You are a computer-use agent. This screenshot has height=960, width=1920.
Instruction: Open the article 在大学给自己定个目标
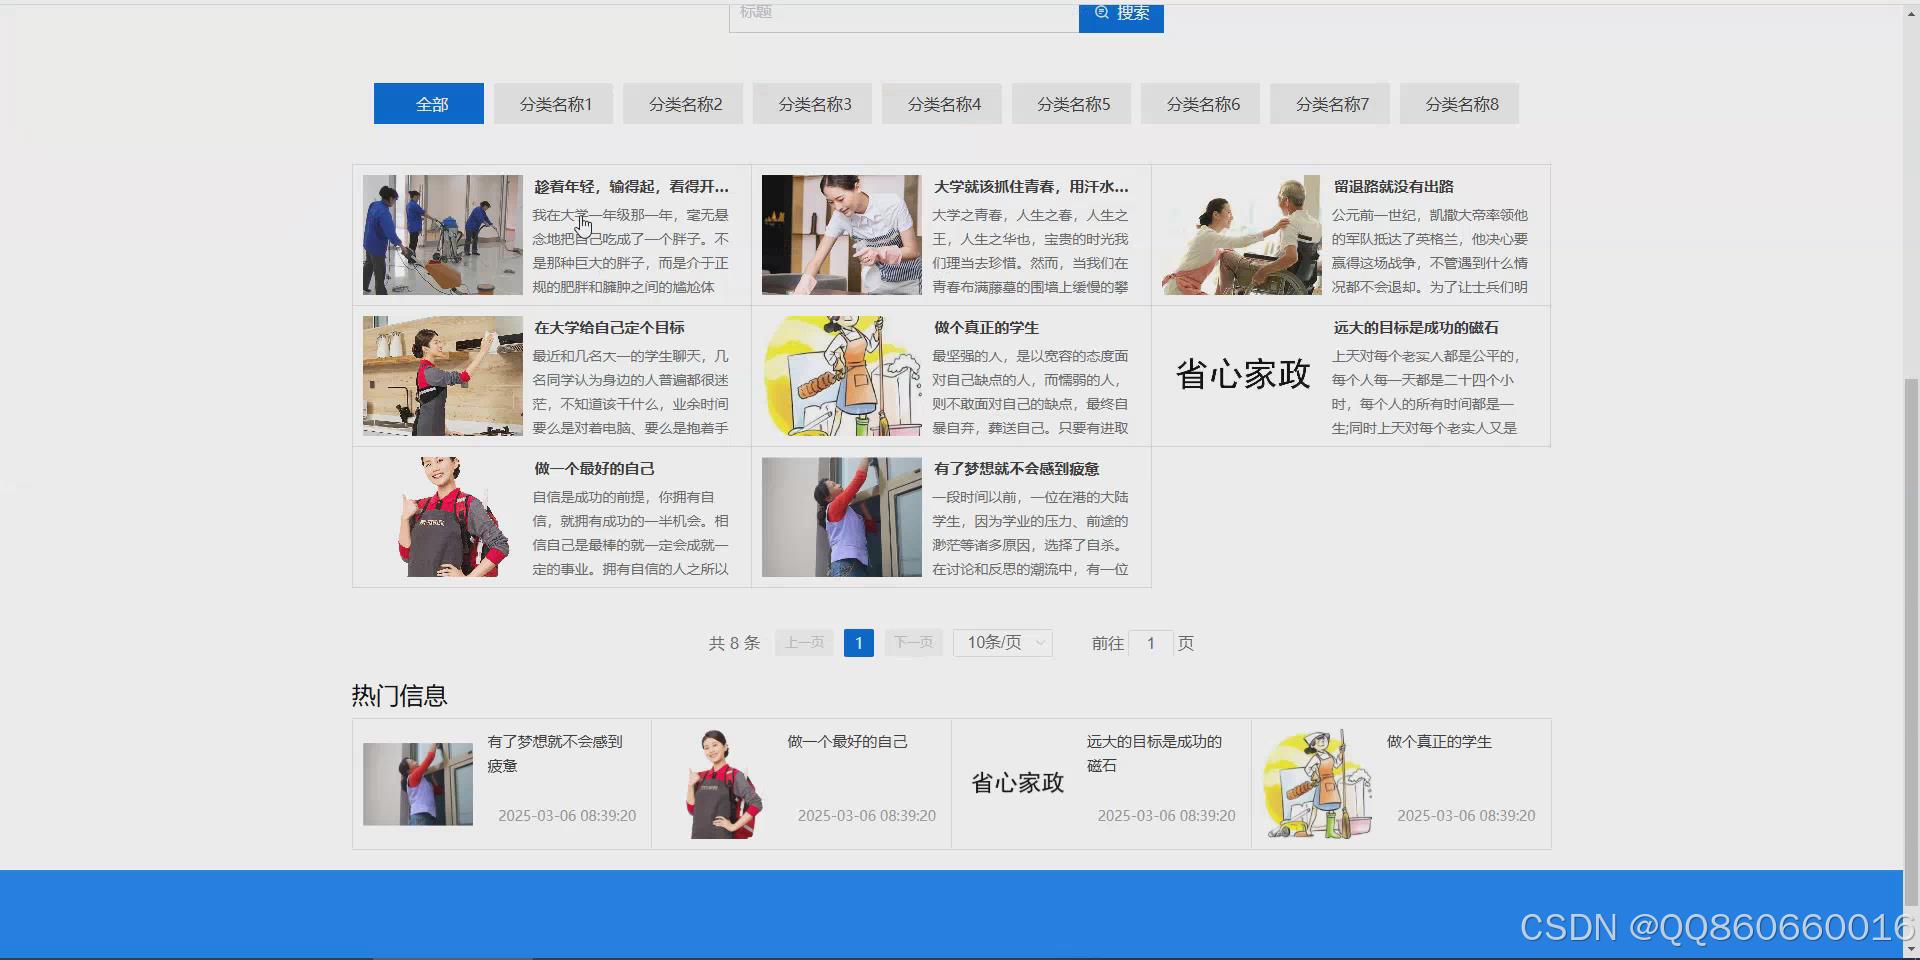(608, 327)
